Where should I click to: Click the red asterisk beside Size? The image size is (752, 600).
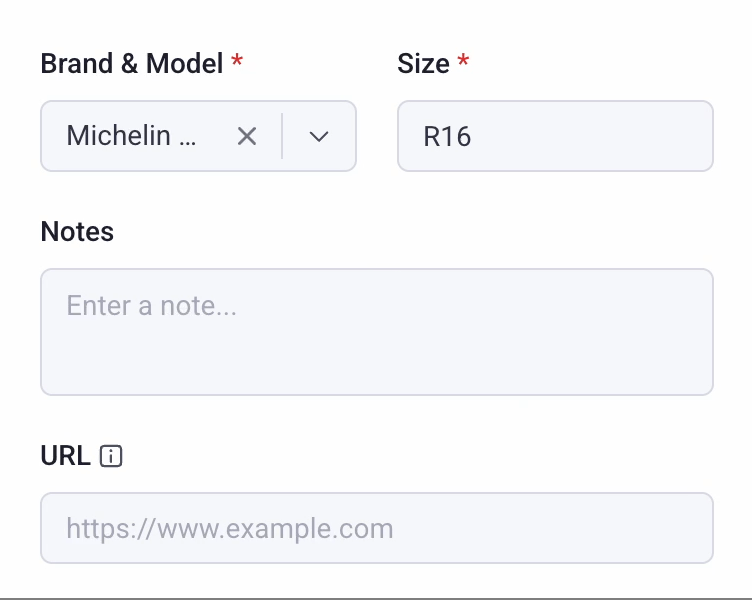coord(463,60)
